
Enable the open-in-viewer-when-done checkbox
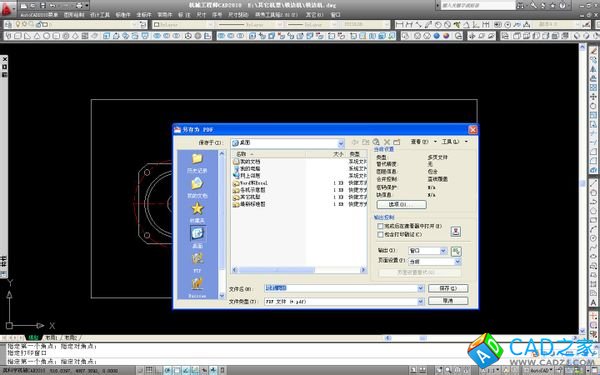tap(380, 227)
